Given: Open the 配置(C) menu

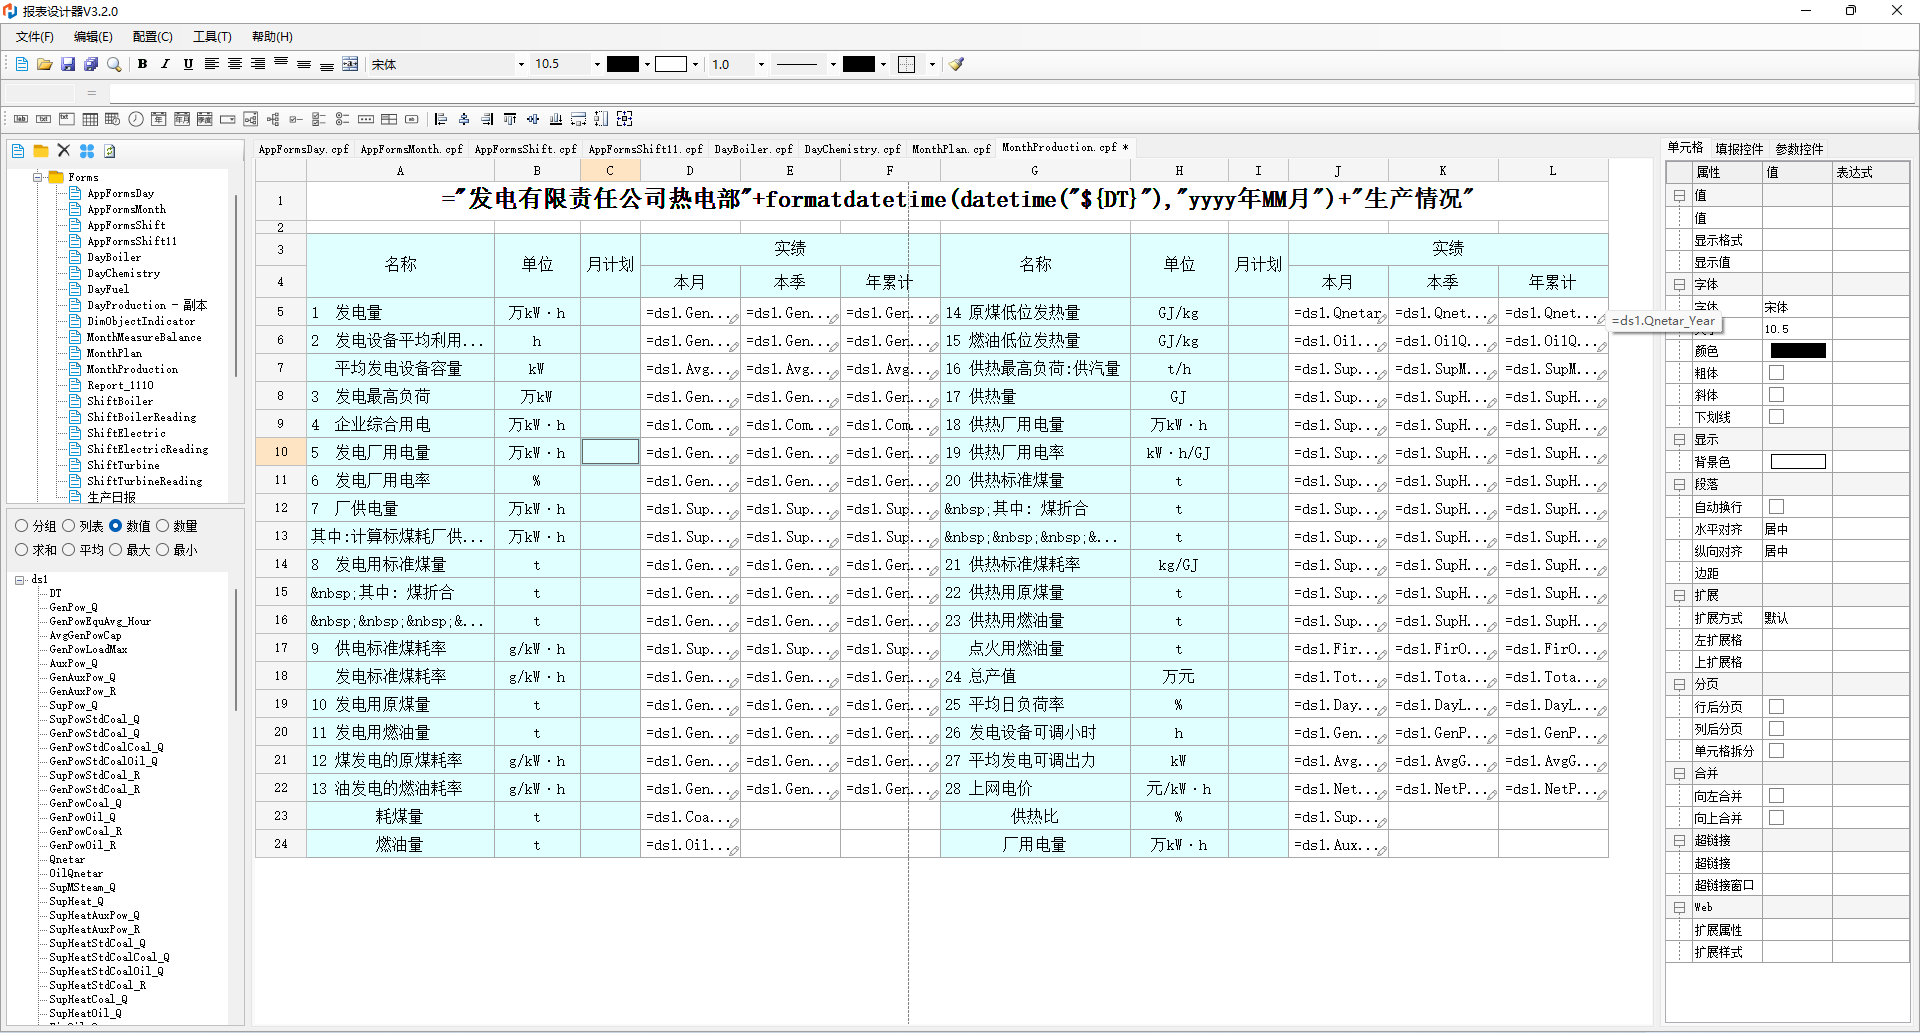Looking at the screenshot, I should click(152, 37).
